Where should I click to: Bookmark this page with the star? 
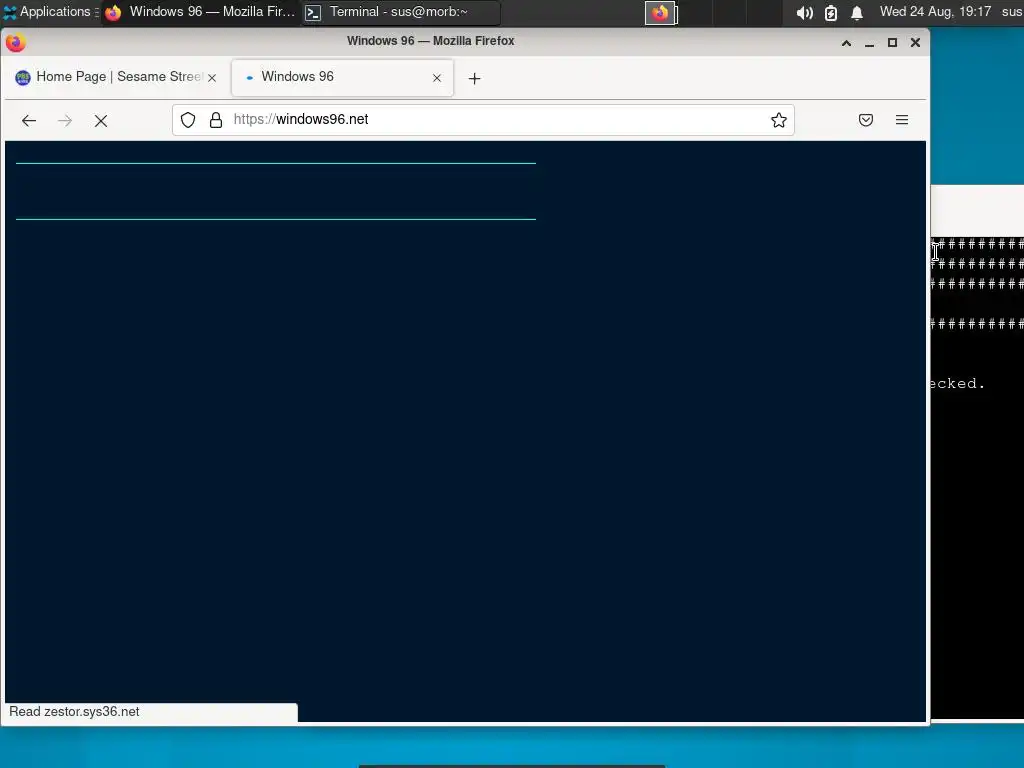coord(778,120)
